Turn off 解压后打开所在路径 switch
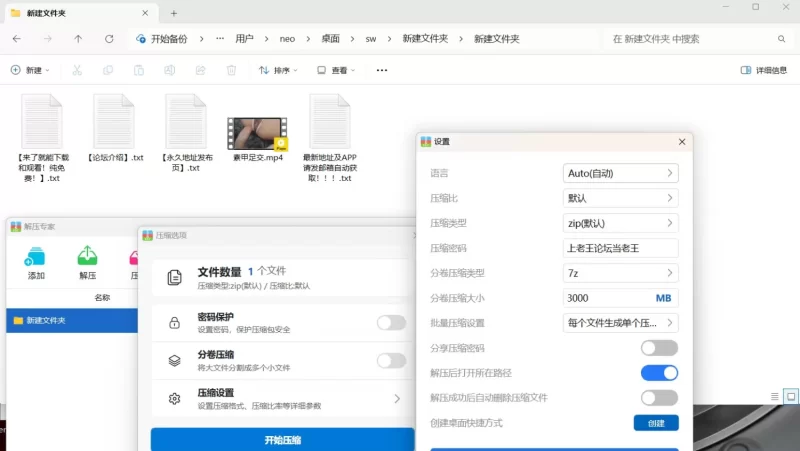 pyautogui.click(x=659, y=373)
